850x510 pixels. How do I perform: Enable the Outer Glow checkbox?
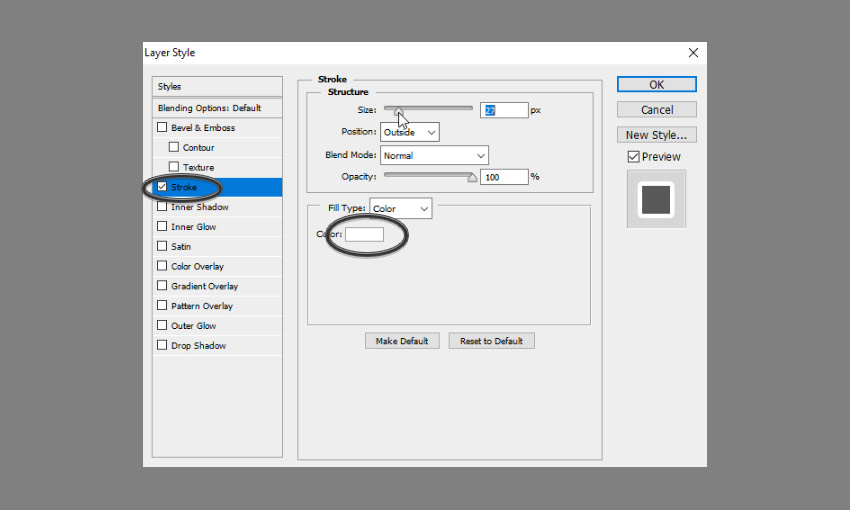[x=162, y=325]
